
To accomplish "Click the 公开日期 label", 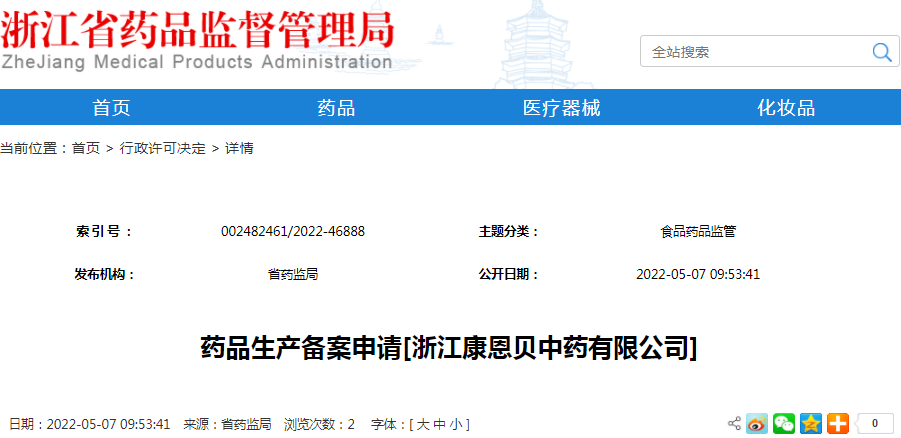I will point(509,275).
